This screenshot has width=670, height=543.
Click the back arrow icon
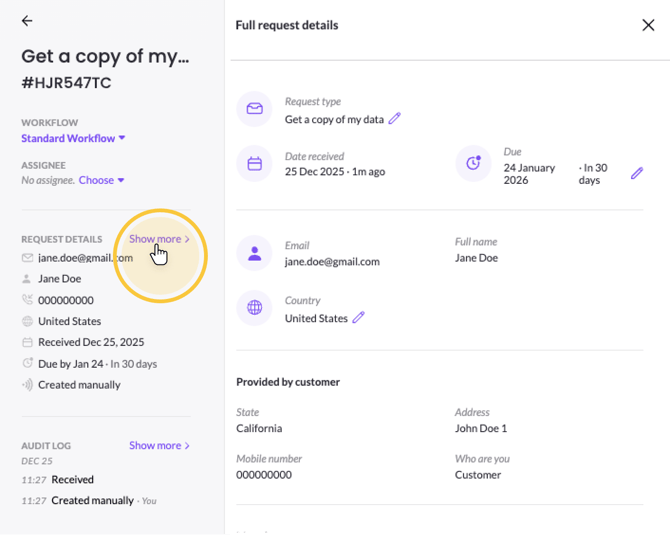coord(27,21)
